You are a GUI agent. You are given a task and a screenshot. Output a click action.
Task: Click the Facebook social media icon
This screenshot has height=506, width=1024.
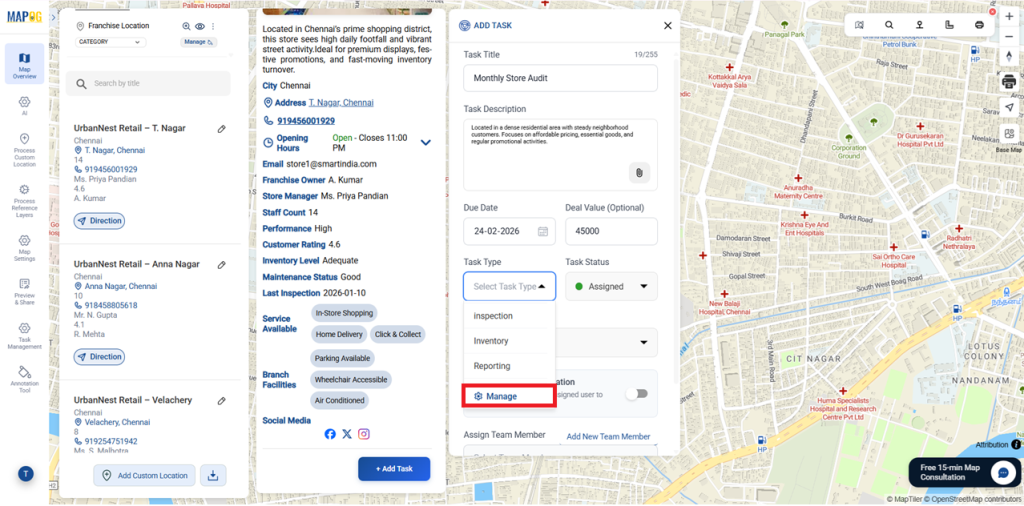pyautogui.click(x=330, y=434)
